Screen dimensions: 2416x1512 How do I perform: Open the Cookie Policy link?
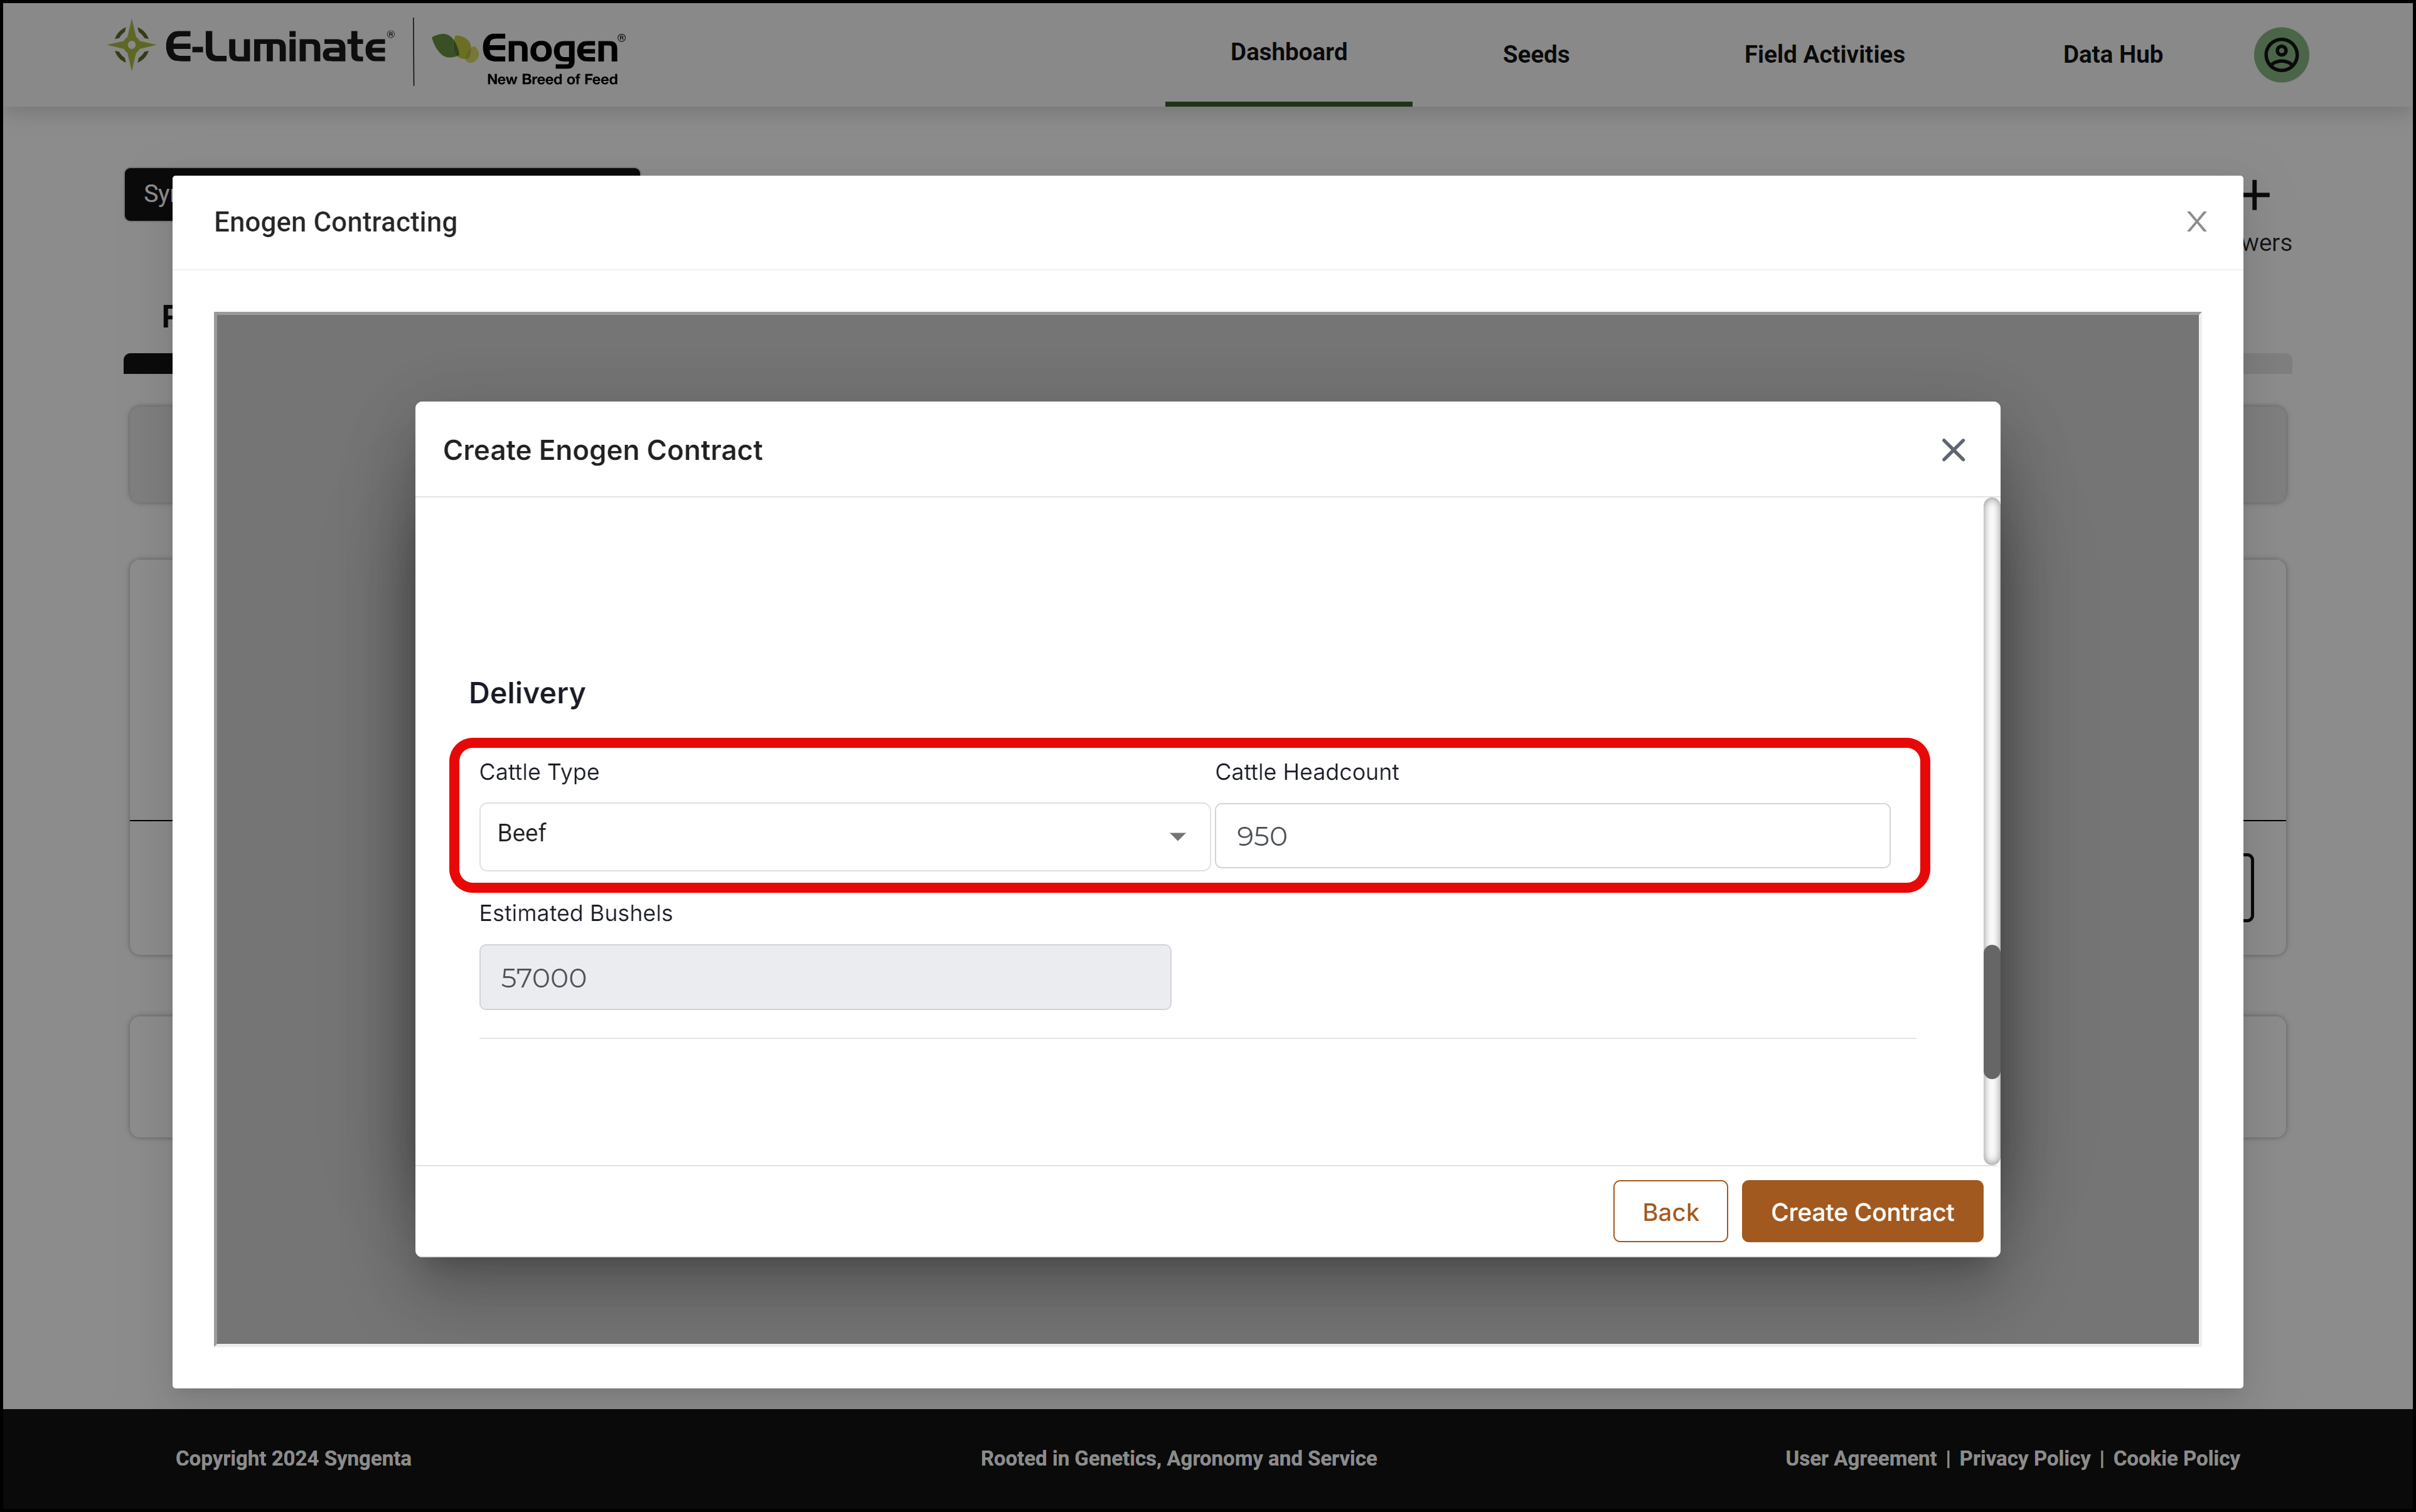tap(2175, 1458)
